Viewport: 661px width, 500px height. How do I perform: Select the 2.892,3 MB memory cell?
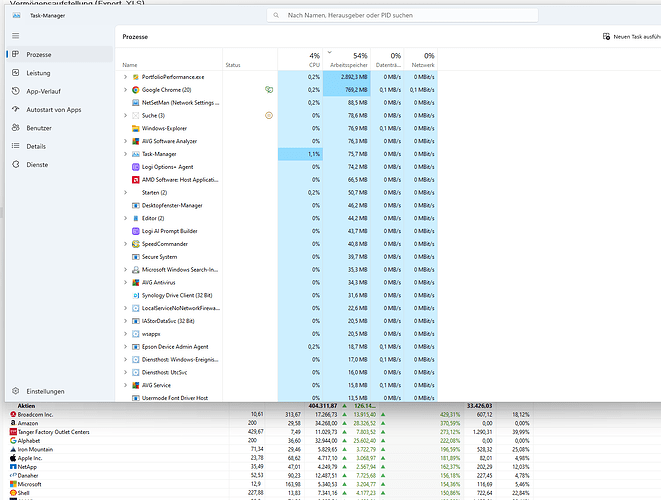347,77
